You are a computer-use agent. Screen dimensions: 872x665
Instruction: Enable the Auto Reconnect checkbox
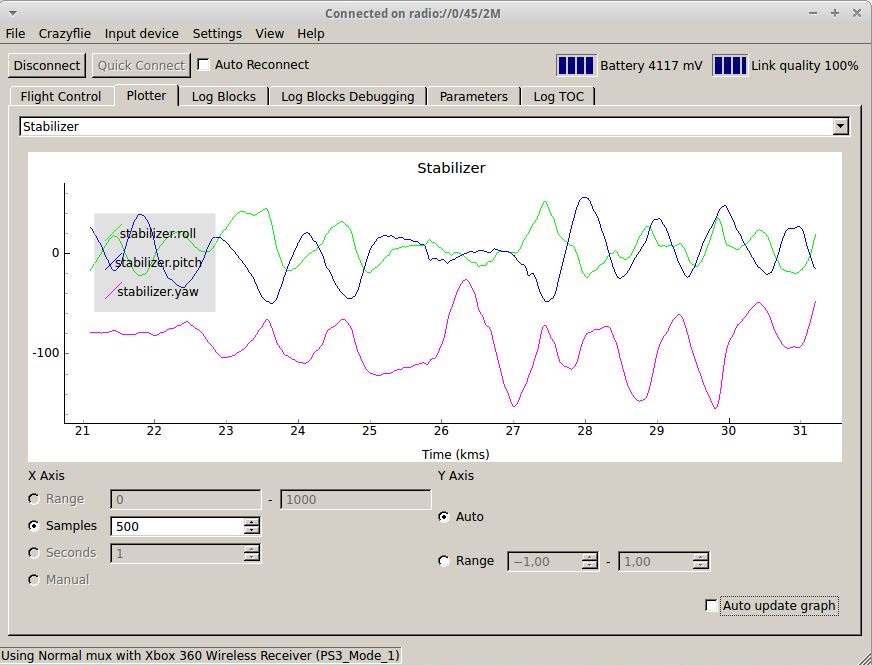click(204, 65)
